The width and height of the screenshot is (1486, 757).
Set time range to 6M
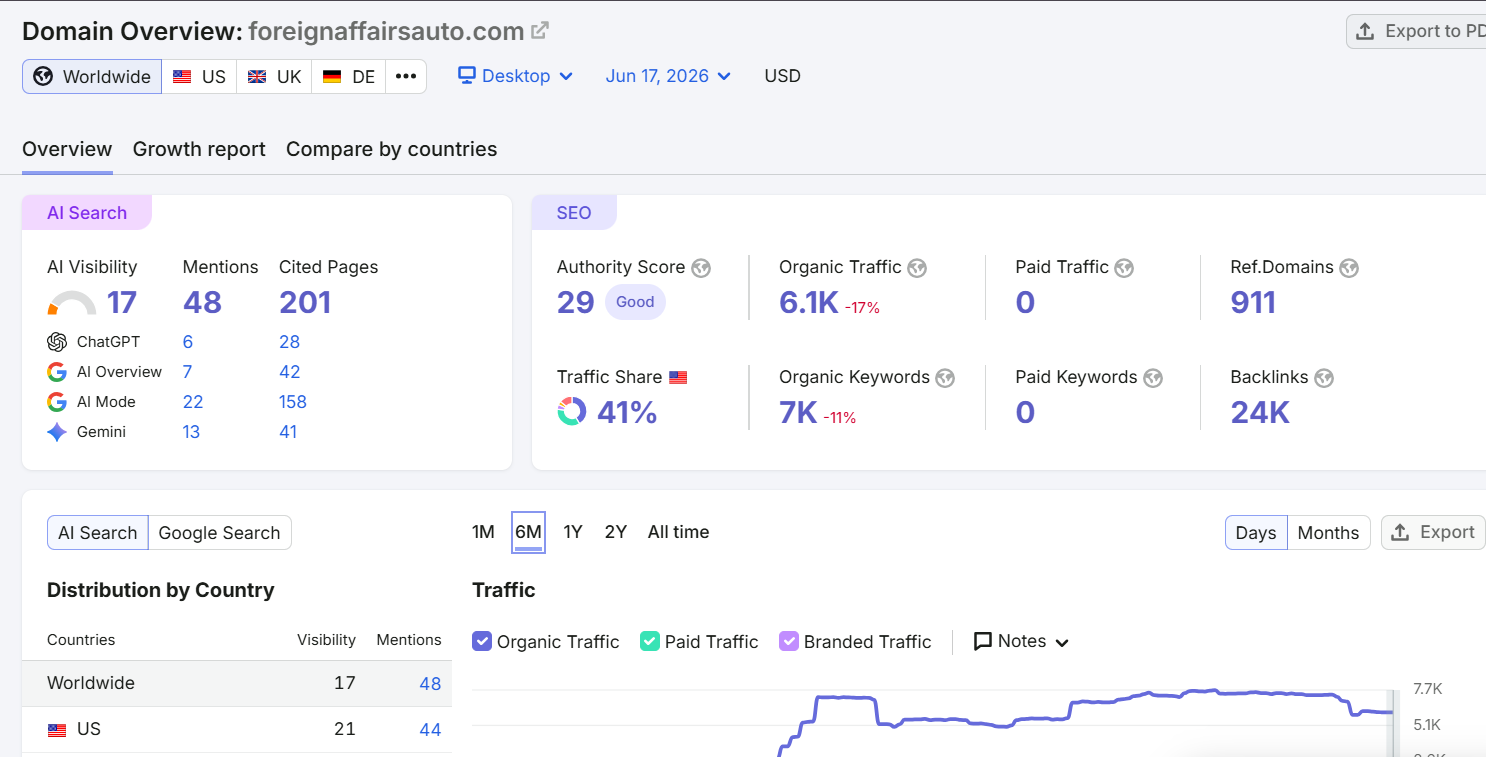tap(528, 532)
